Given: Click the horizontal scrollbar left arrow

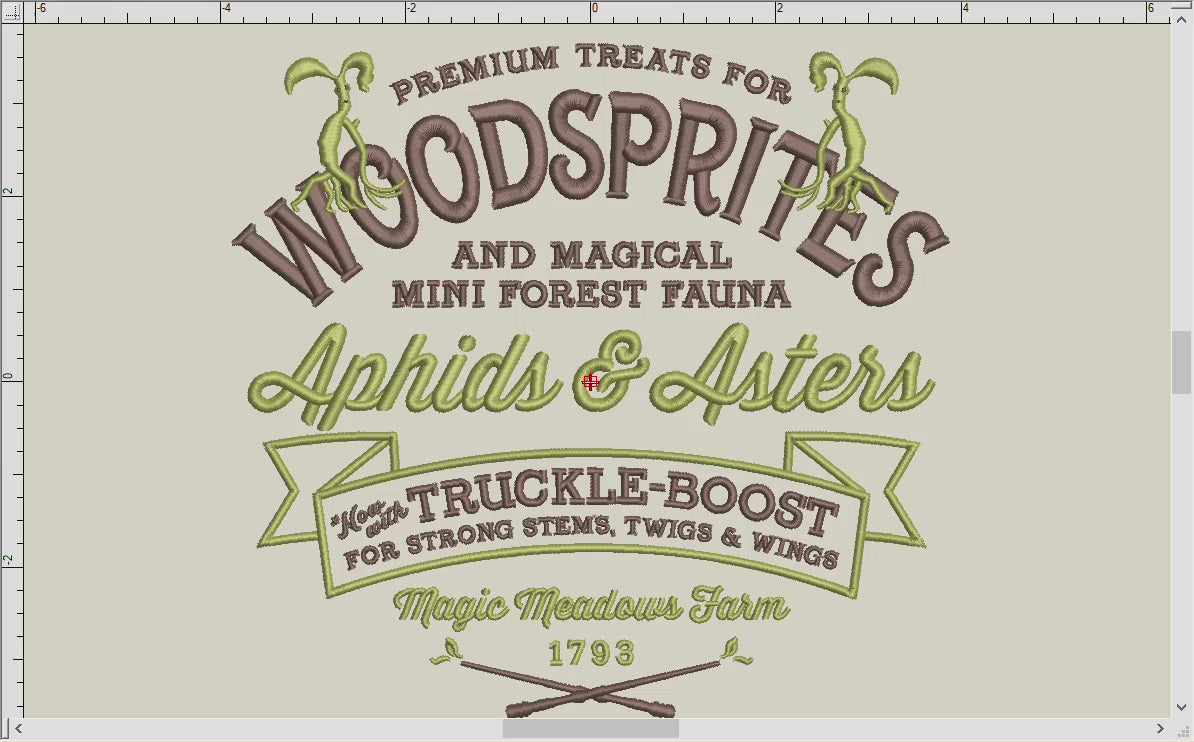Looking at the screenshot, I should pos(19,729).
